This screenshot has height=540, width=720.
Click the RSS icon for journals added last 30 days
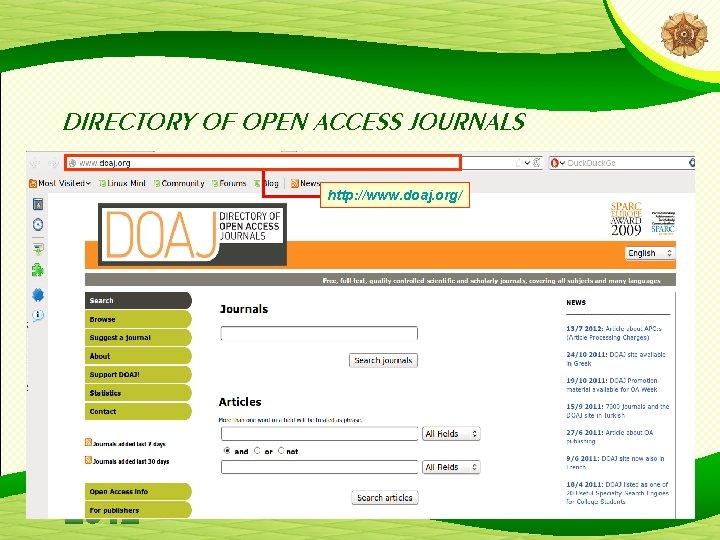pyautogui.click(x=88, y=460)
